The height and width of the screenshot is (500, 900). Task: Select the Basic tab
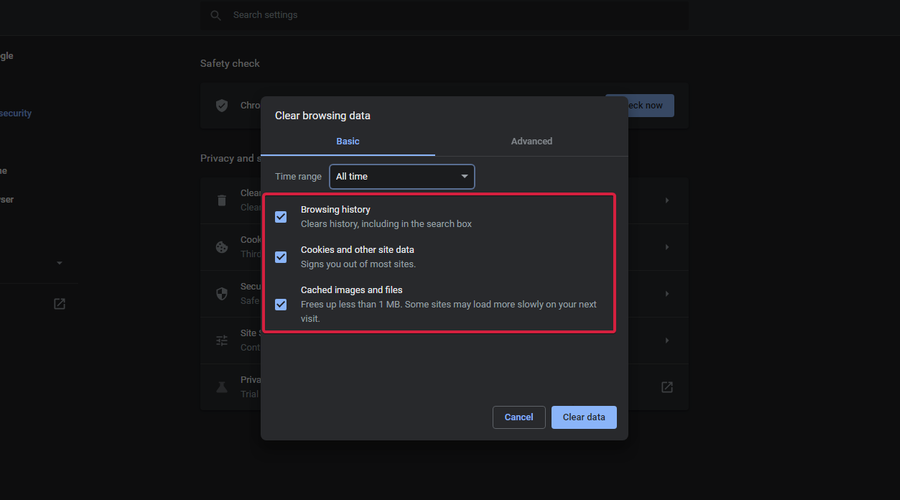pyautogui.click(x=348, y=141)
